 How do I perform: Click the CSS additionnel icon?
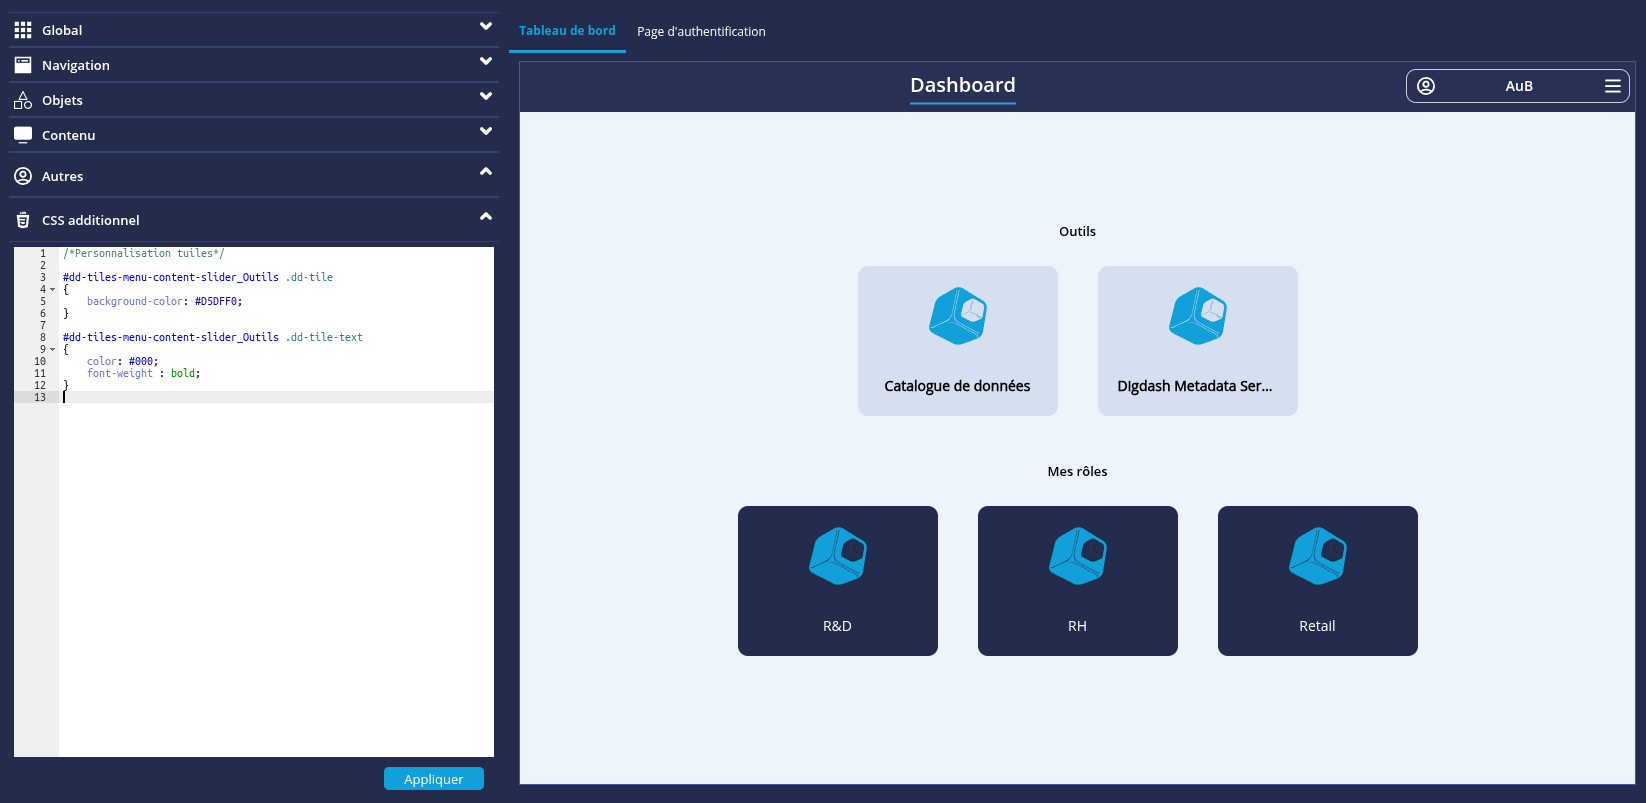23,220
